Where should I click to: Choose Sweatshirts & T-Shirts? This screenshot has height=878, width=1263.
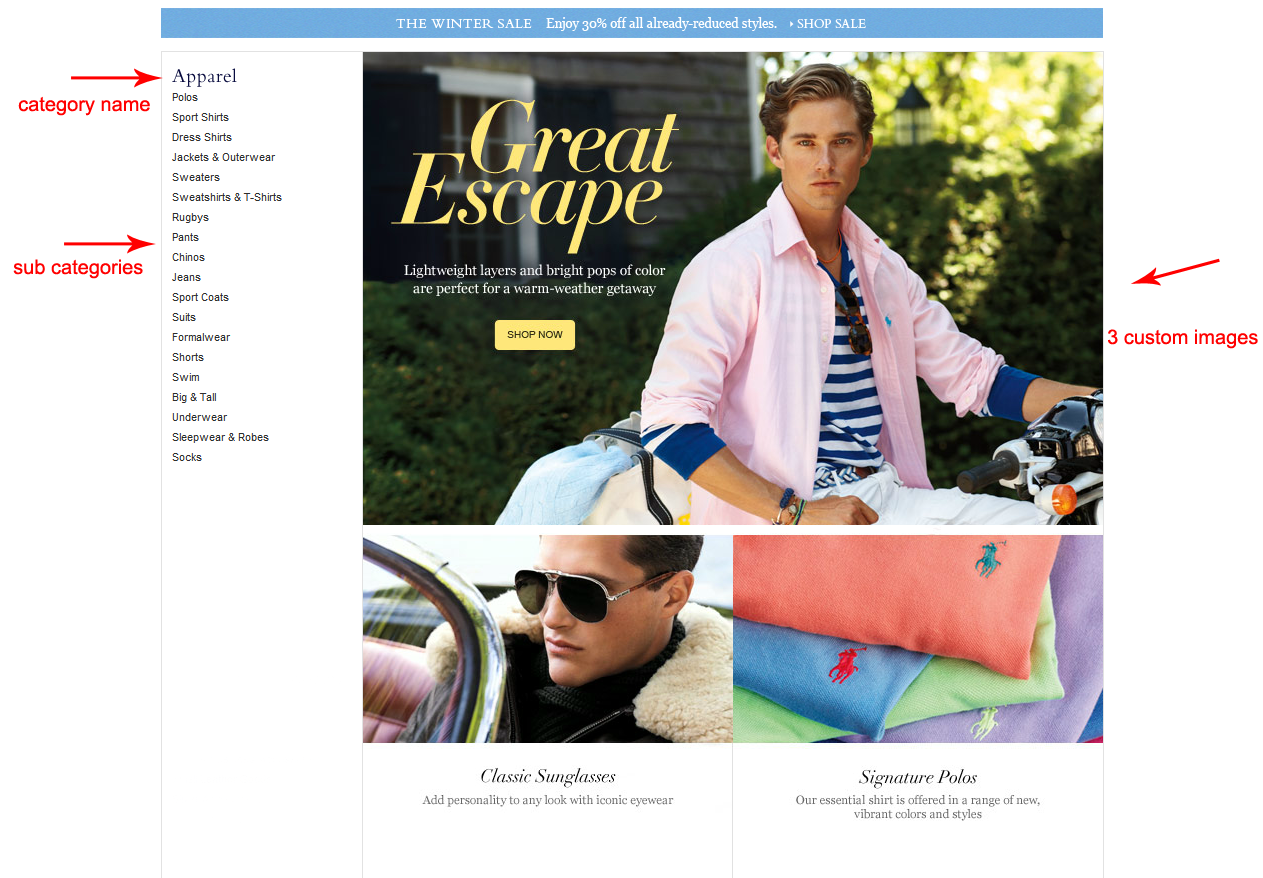pyautogui.click(x=227, y=197)
